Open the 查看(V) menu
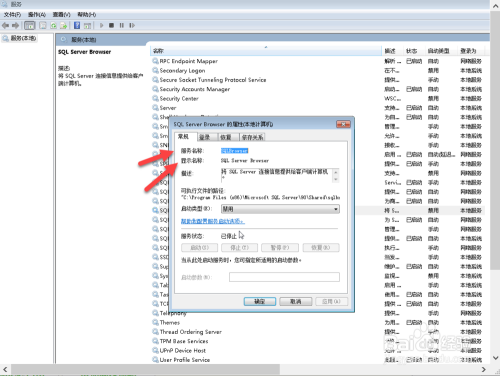 pyautogui.click(x=62, y=15)
